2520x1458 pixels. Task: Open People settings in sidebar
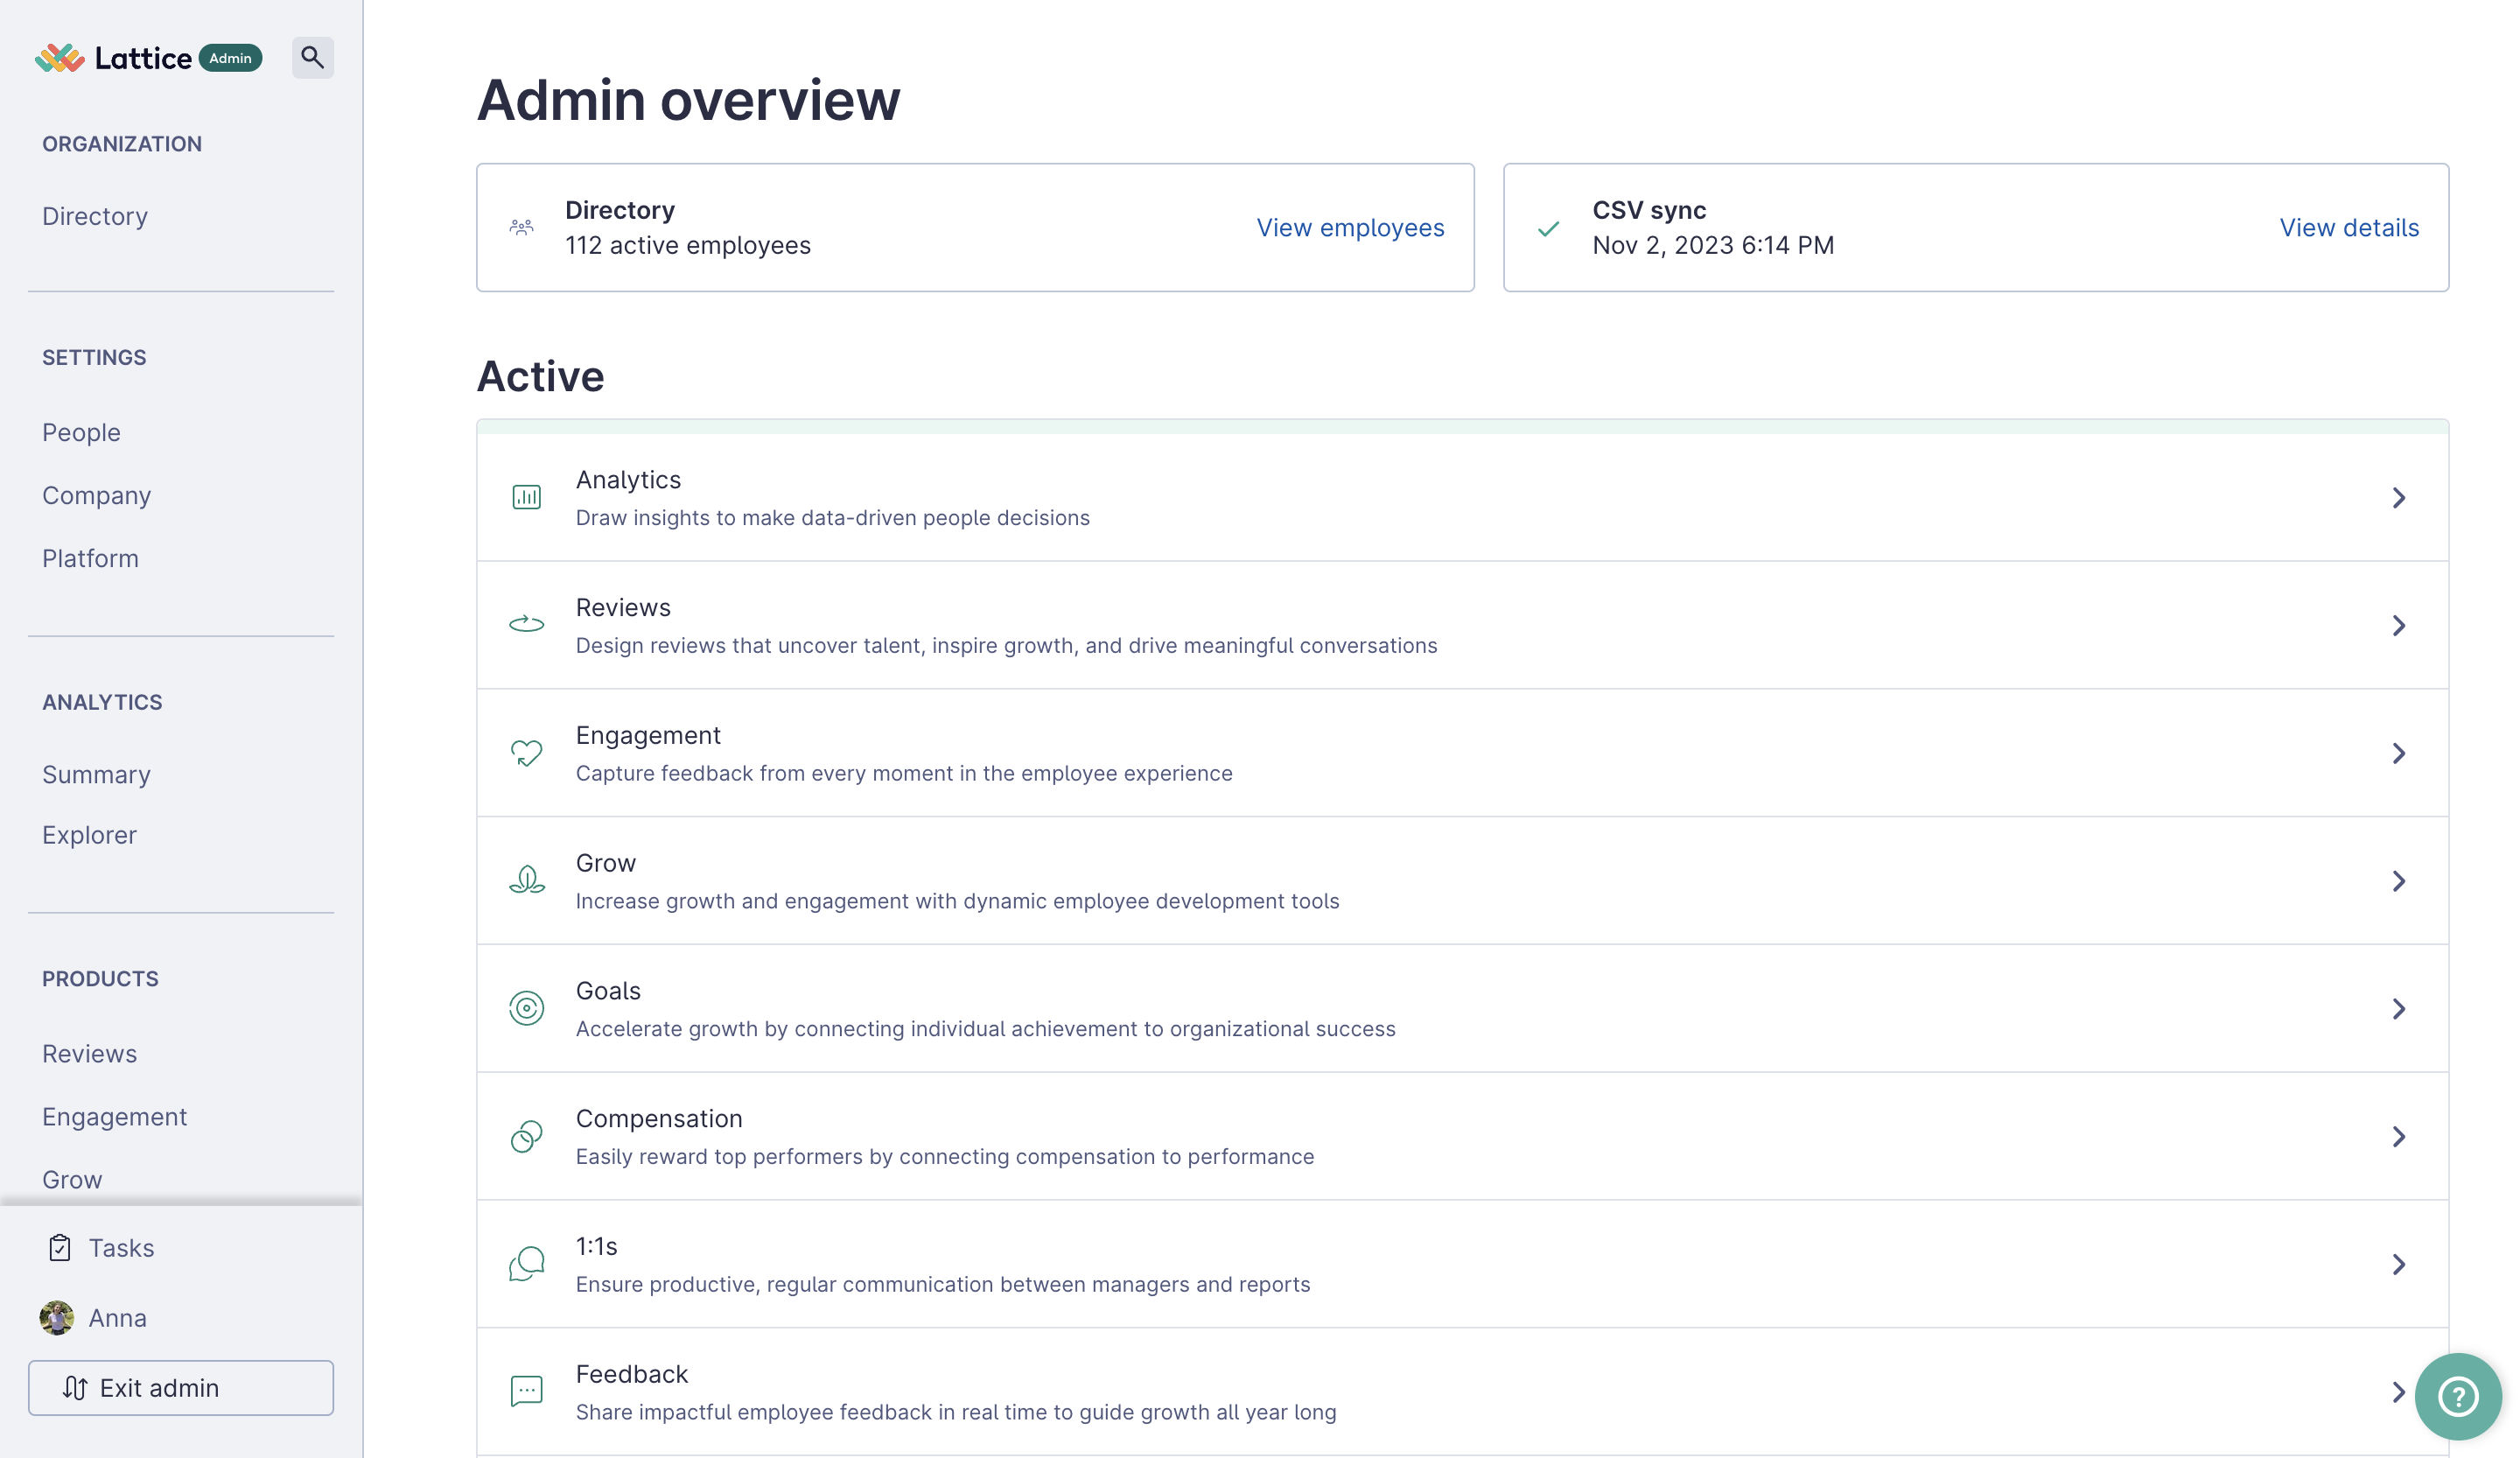[81, 432]
